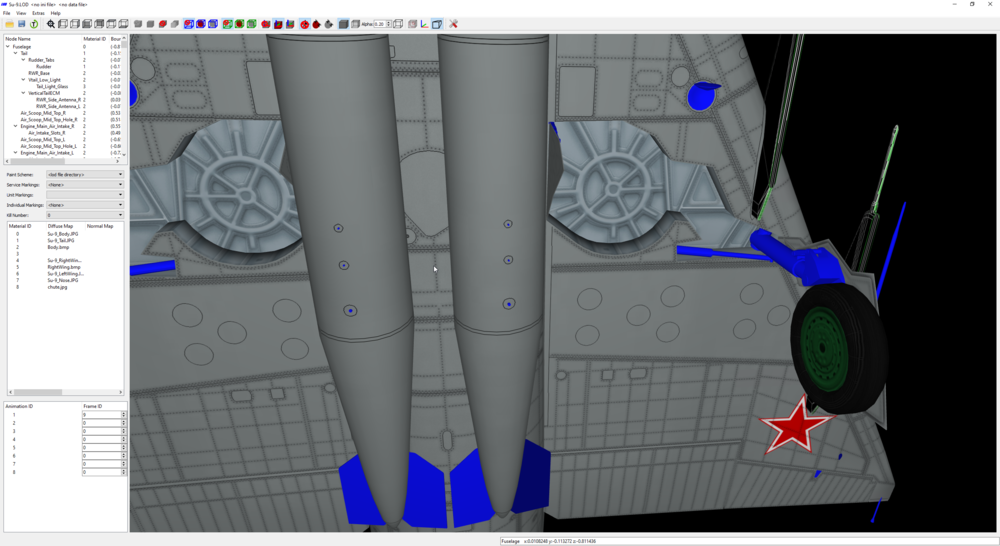Click the wireframe cube icon right of Alpha
1000x546 pixels.
pos(398,24)
